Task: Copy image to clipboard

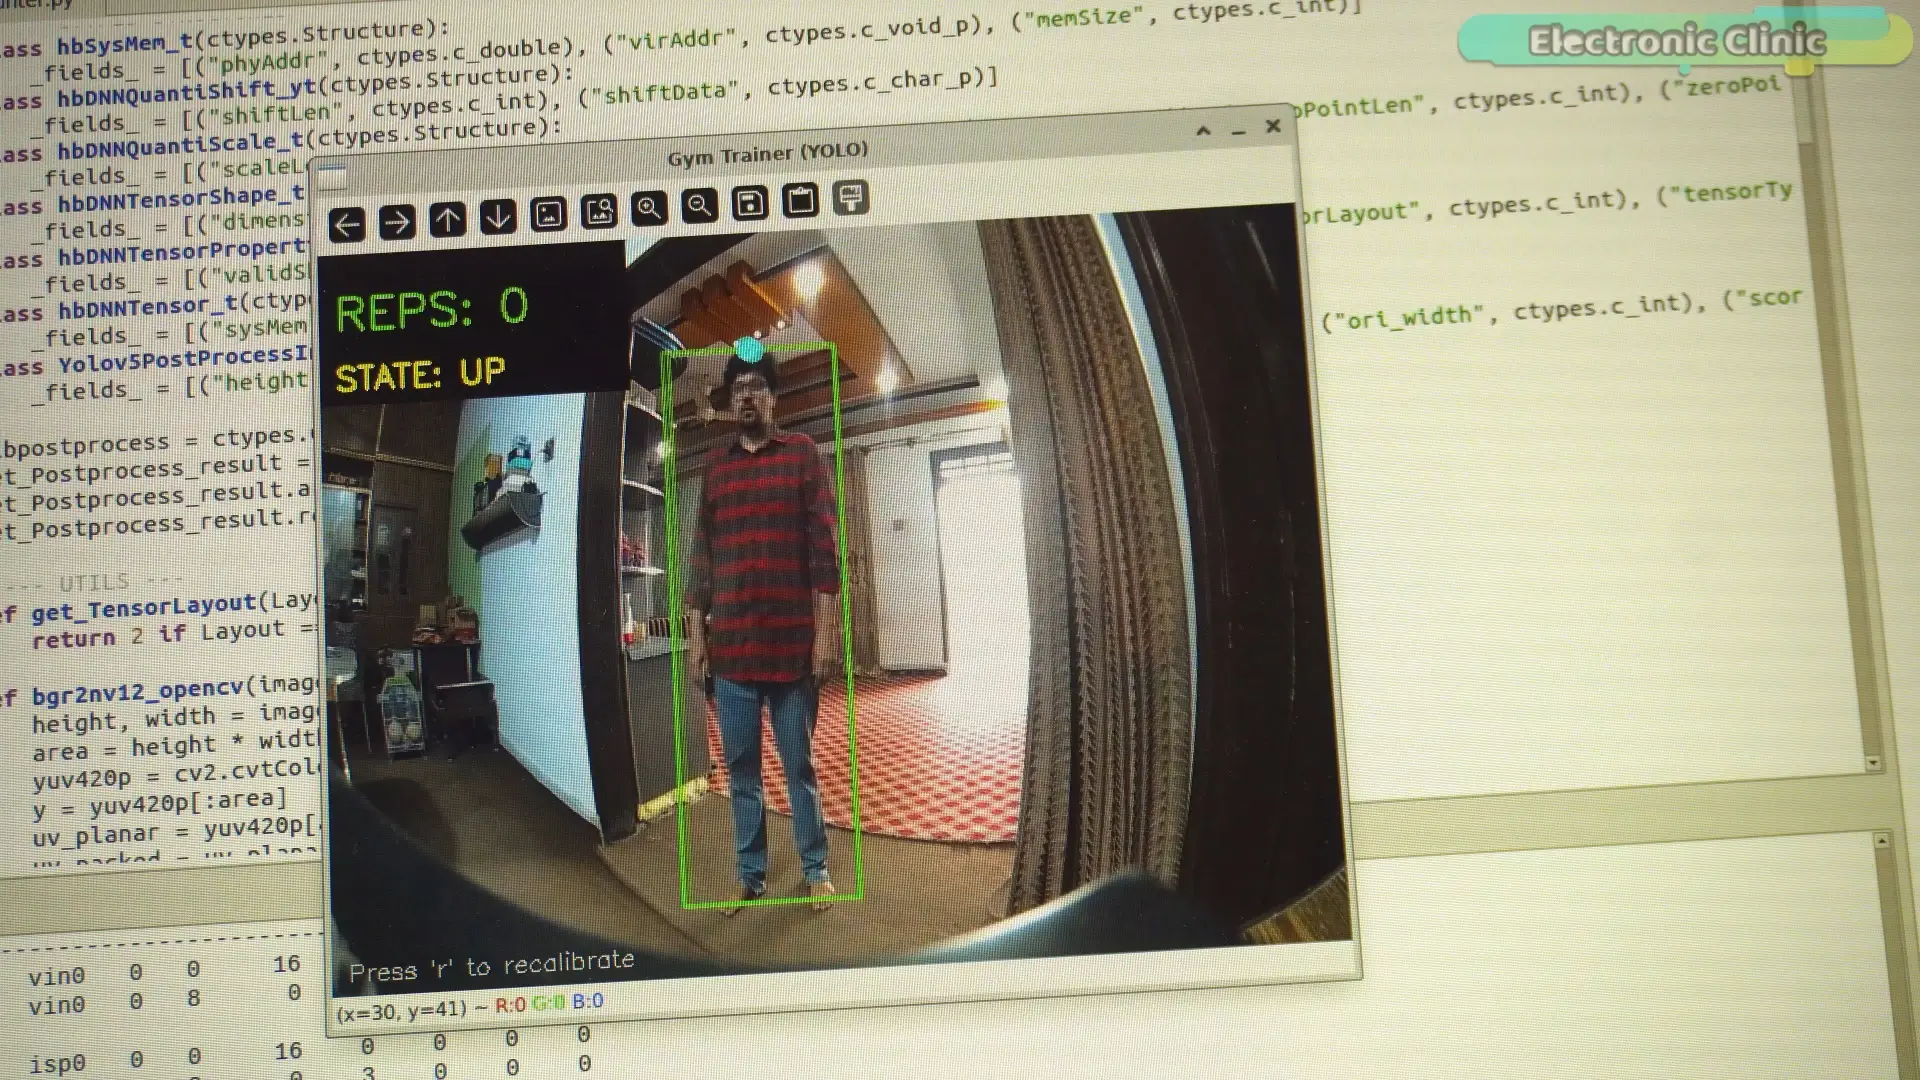Action: click(x=800, y=201)
